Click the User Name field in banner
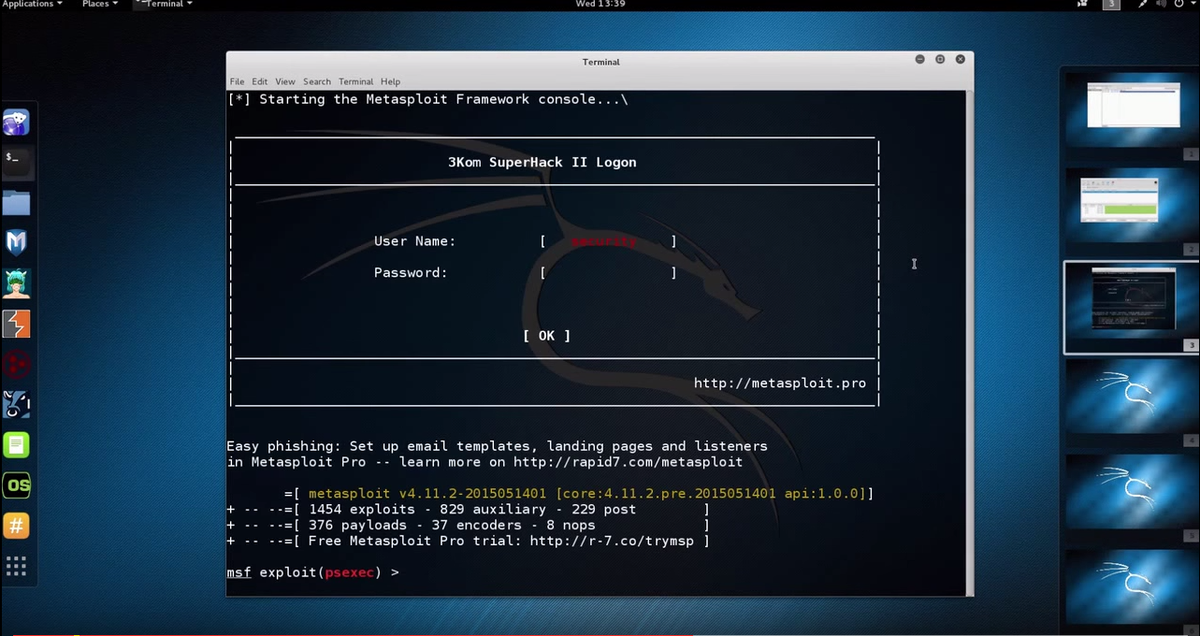1200x636 pixels. [608, 241]
